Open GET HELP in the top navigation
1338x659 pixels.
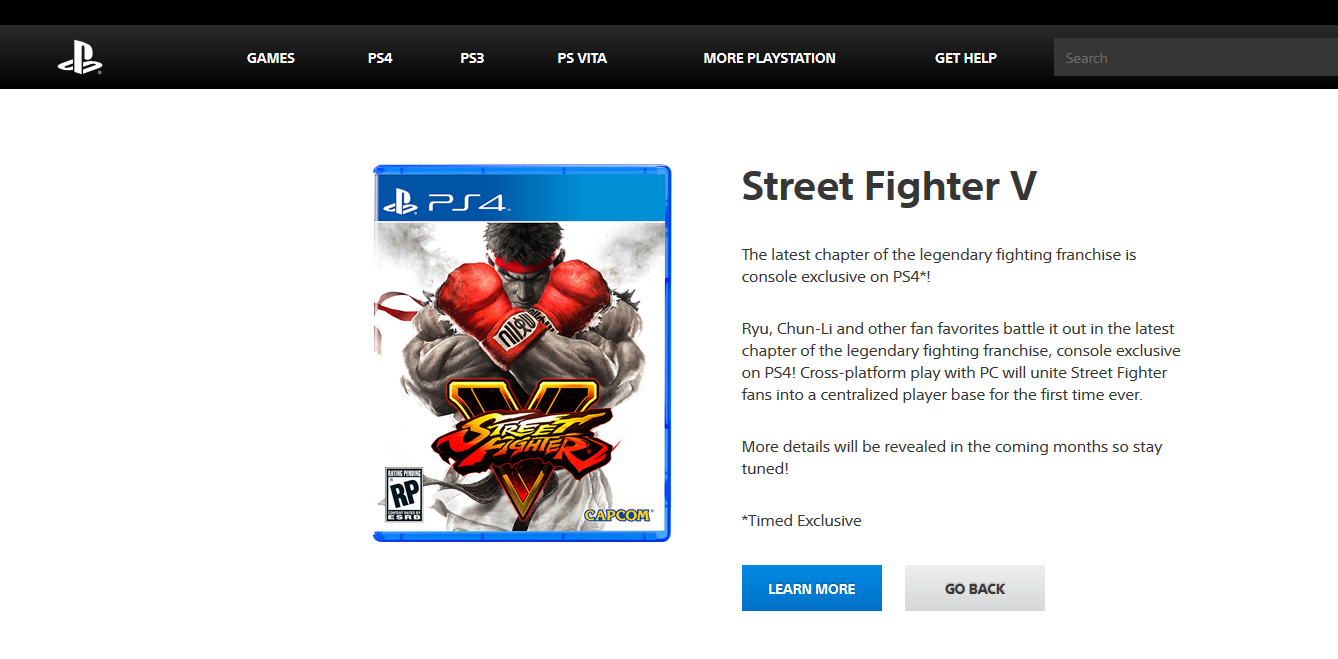point(965,58)
